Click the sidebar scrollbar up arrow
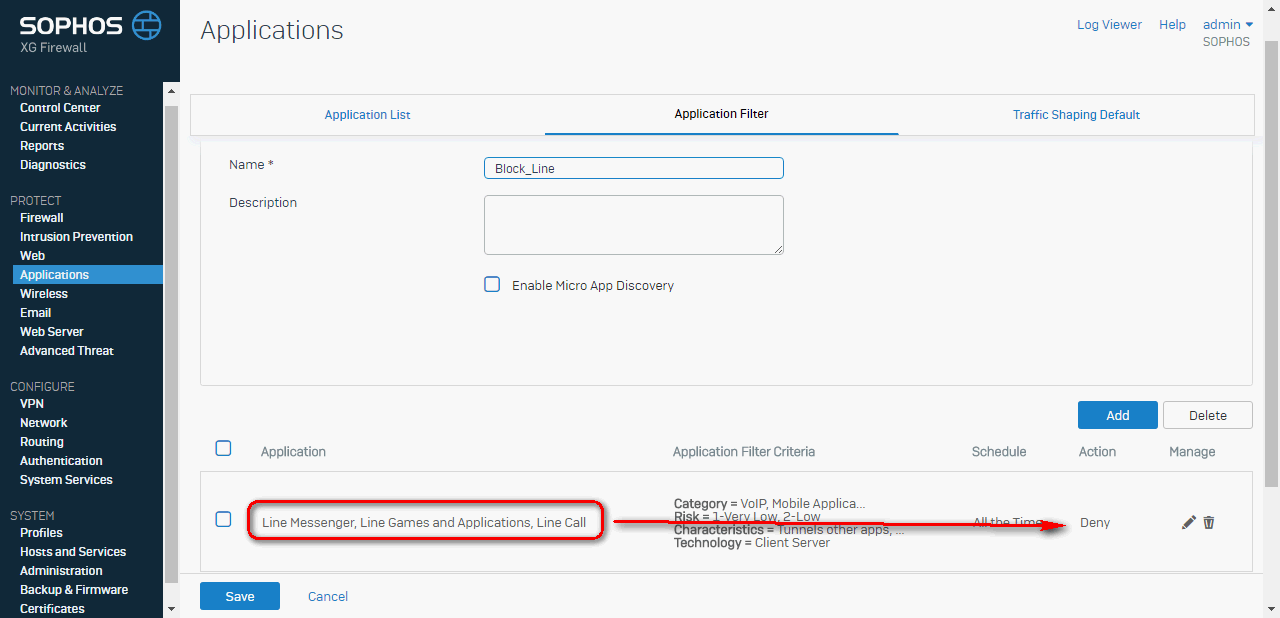Screen dimensions: 1280x618 171,89
